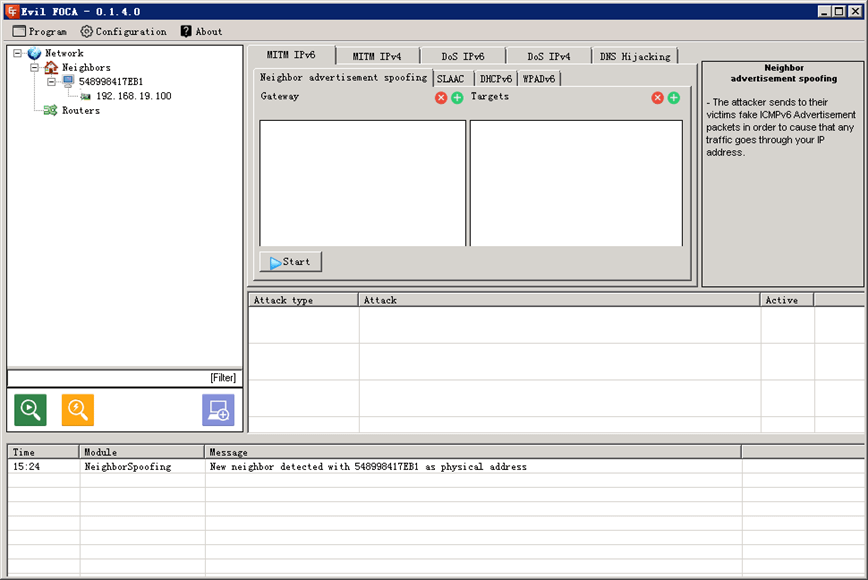
Task: Switch to the DoS IPv4 tab
Action: 549,56
